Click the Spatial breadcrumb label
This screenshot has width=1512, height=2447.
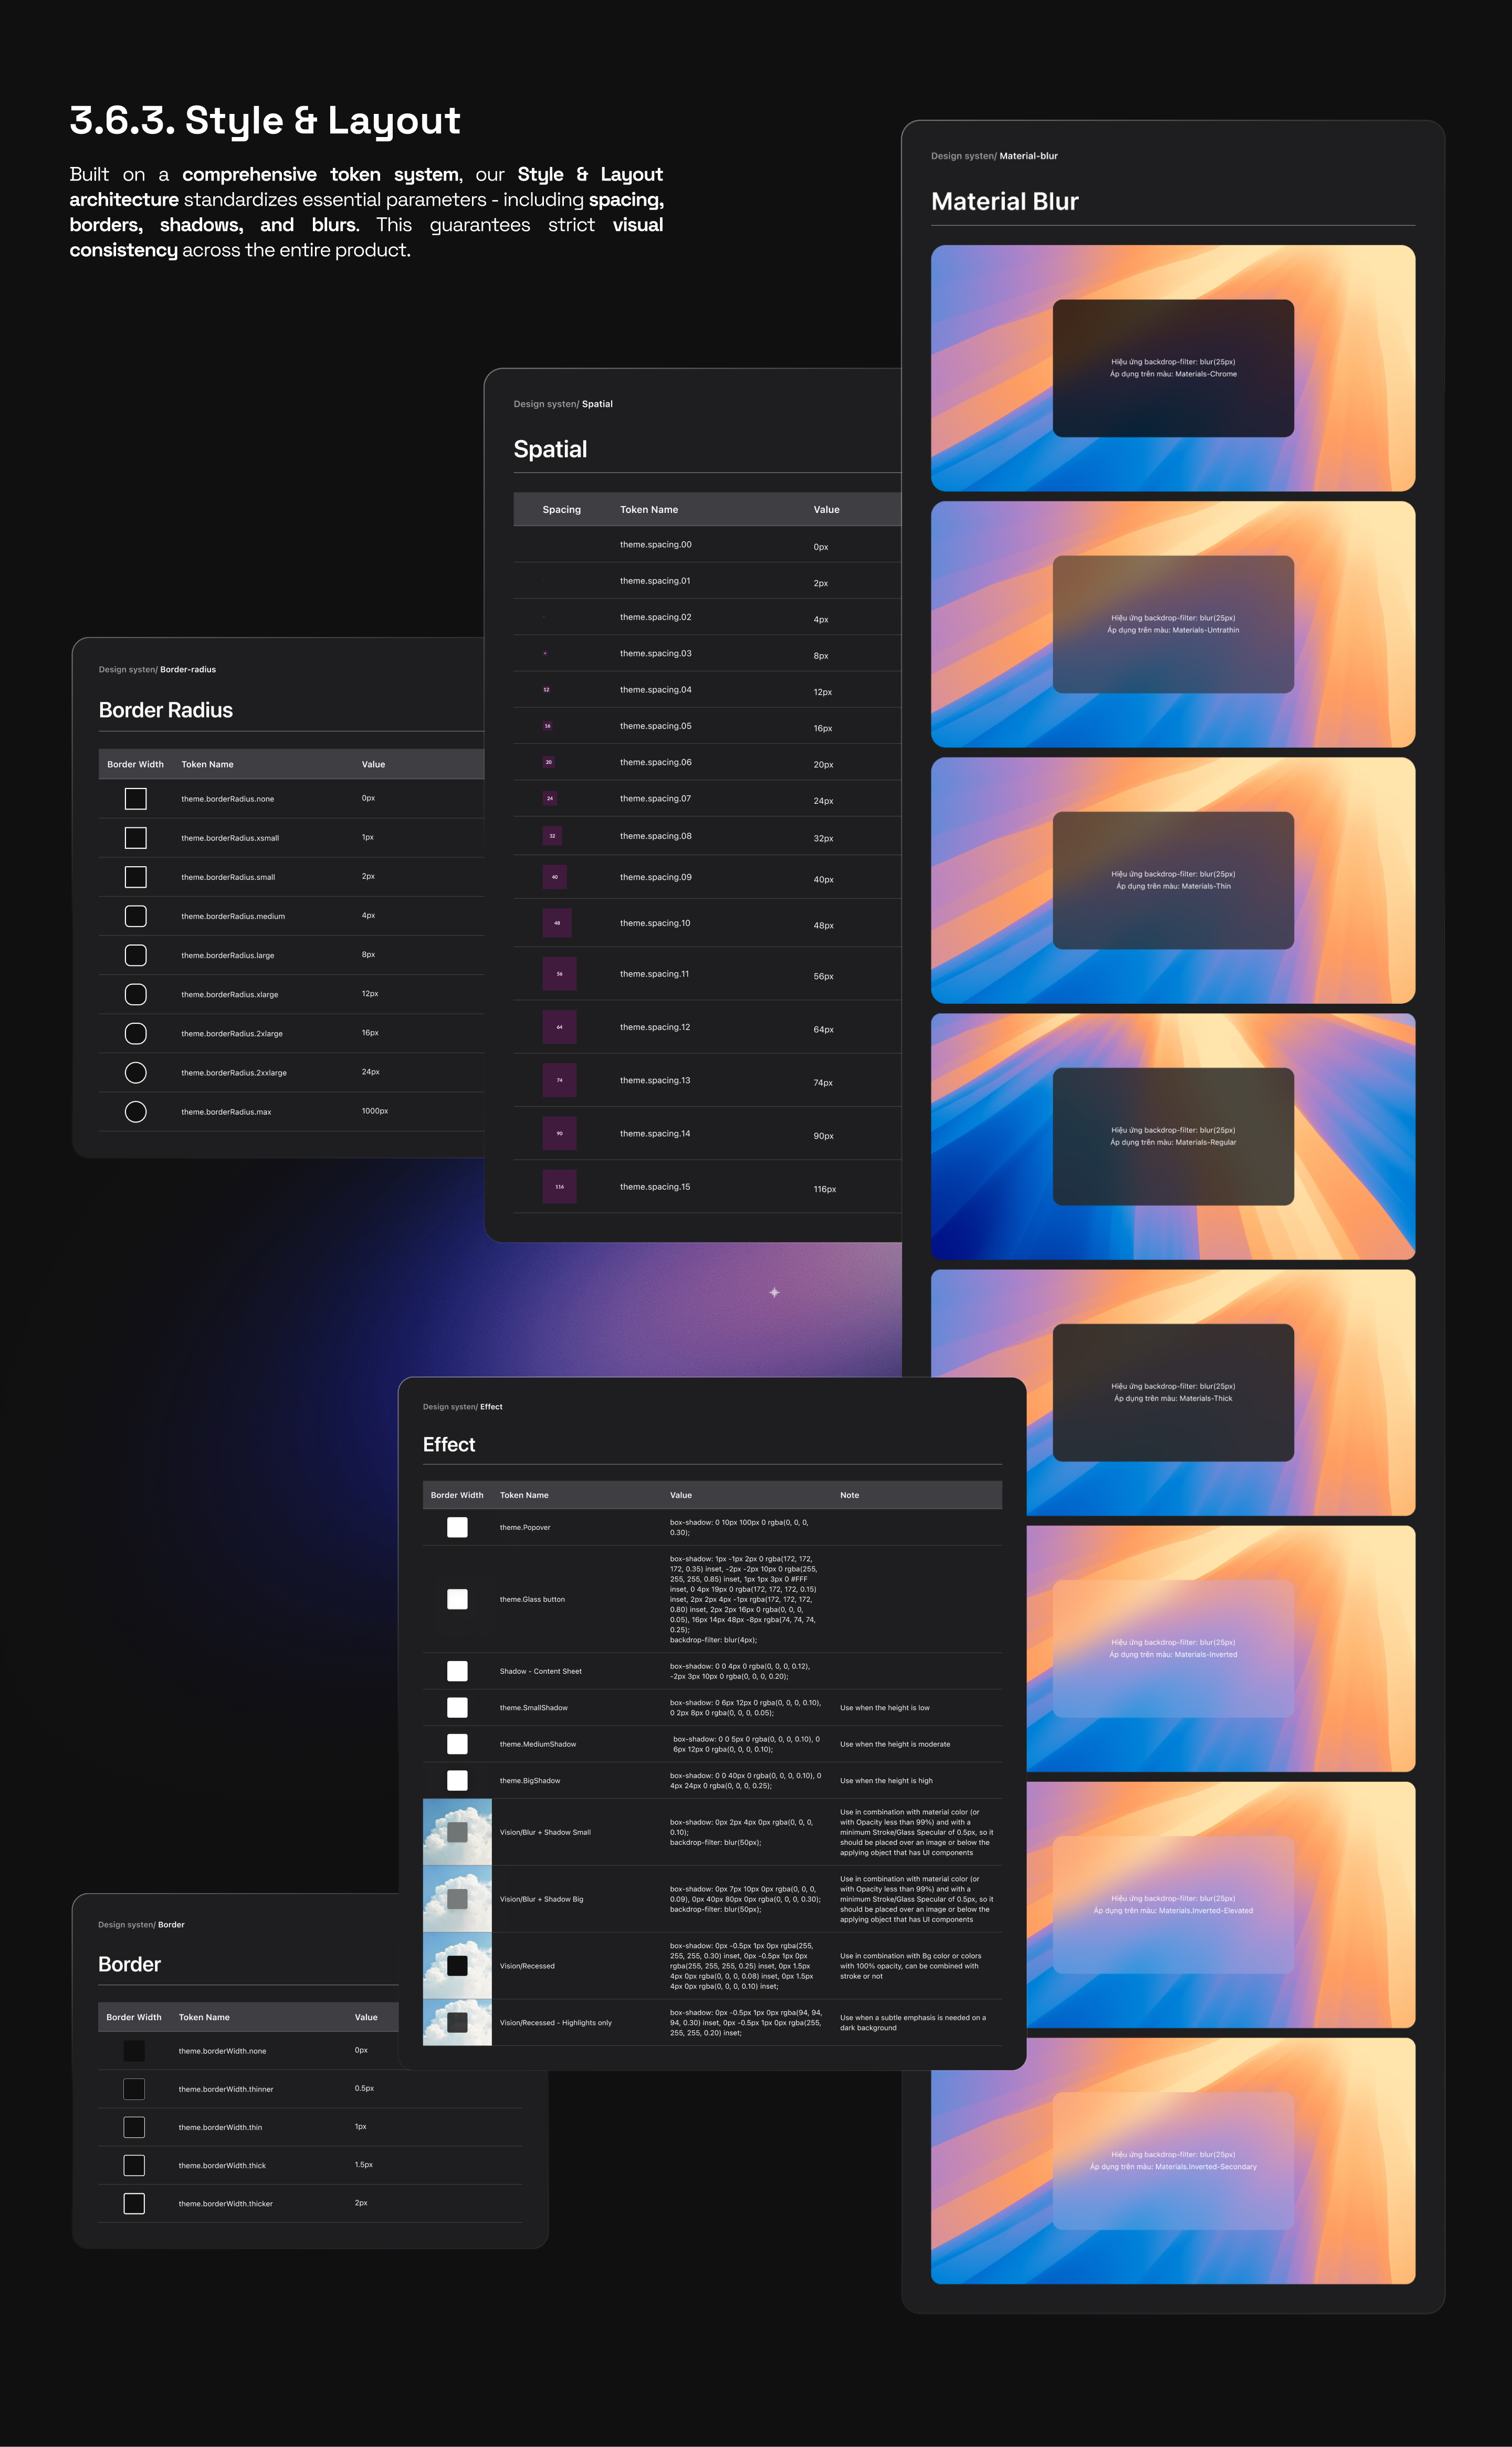[597, 404]
